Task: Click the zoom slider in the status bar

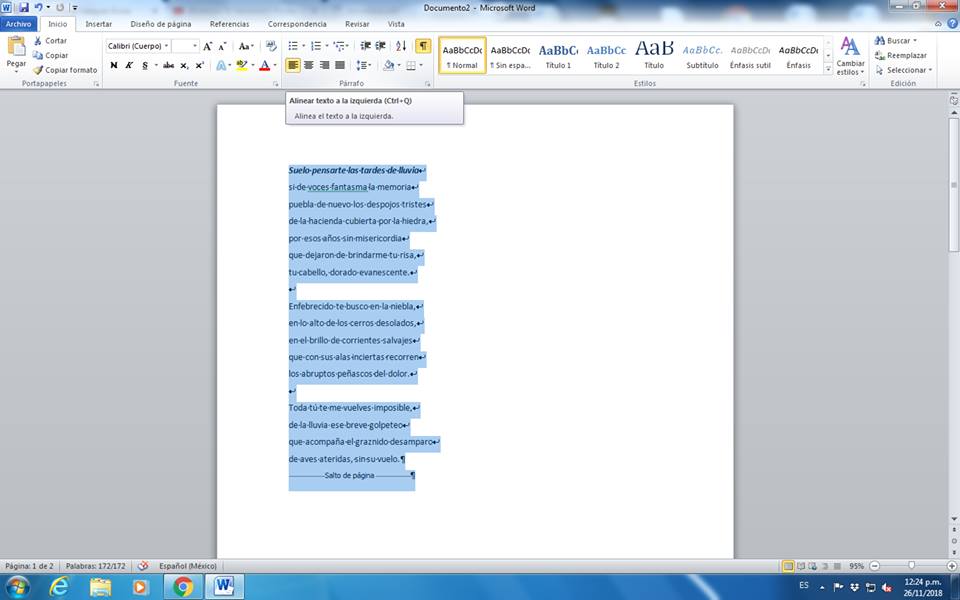Action: 910,566
